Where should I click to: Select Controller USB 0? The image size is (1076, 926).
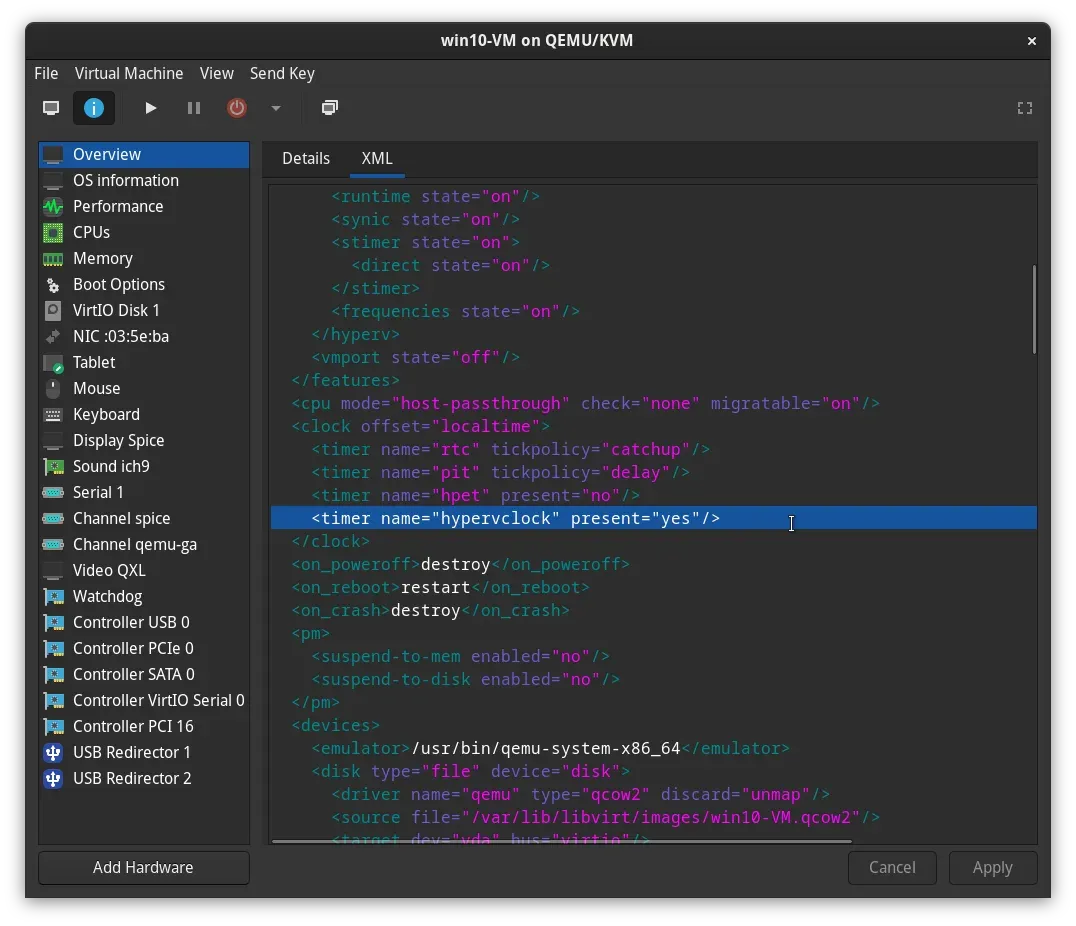pos(144,623)
